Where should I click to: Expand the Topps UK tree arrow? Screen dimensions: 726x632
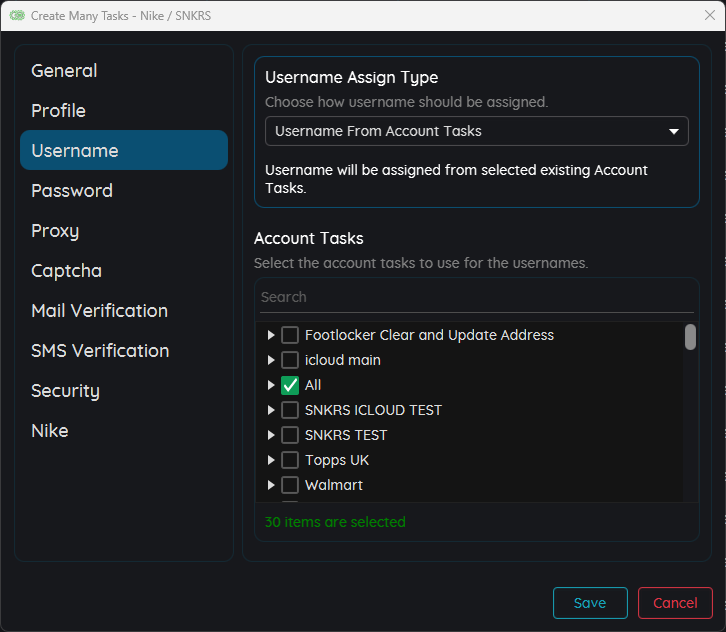[x=271, y=460]
